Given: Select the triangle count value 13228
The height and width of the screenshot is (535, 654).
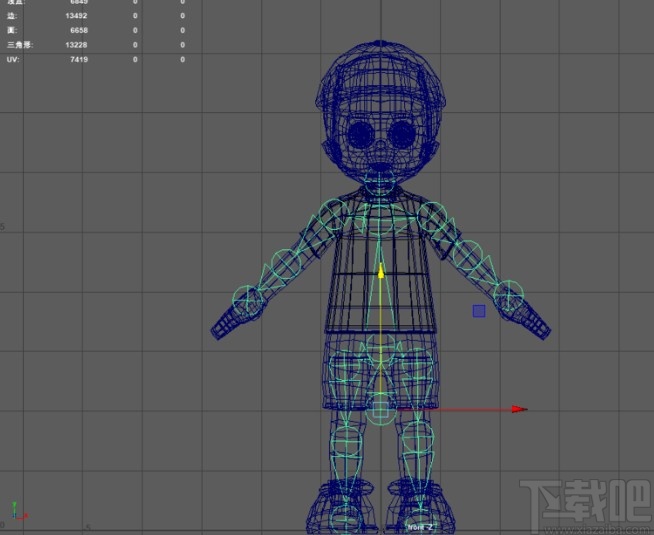Looking at the screenshot, I should click(76, 45).
